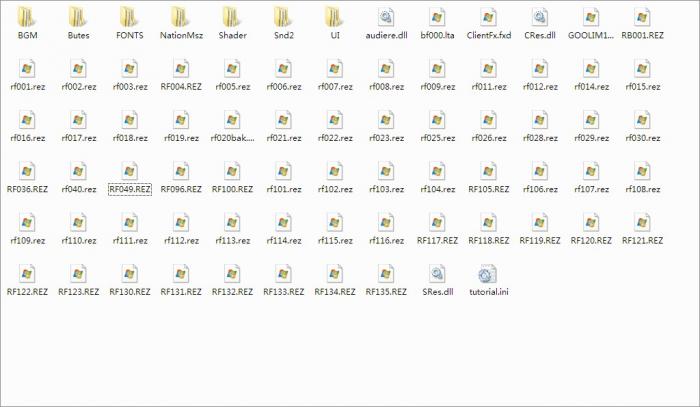Click the rf116.rez file name

pyautogui.click(x=386, y=241)
